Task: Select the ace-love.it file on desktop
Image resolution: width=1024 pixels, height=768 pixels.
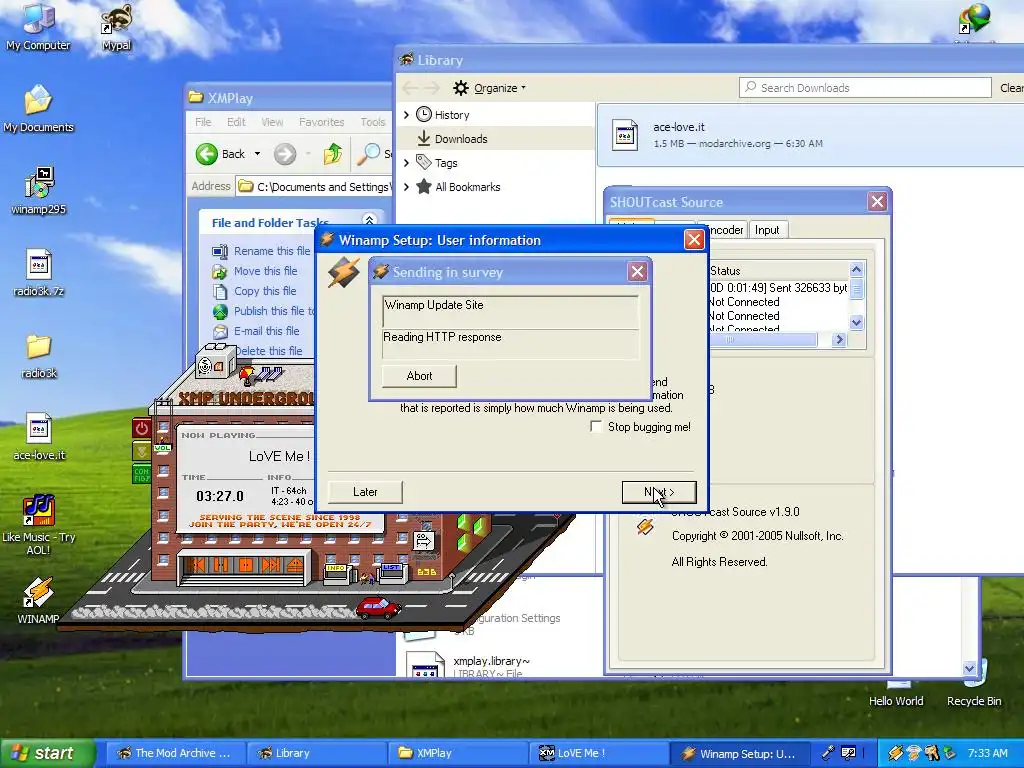Action: (x=38, y=438)
